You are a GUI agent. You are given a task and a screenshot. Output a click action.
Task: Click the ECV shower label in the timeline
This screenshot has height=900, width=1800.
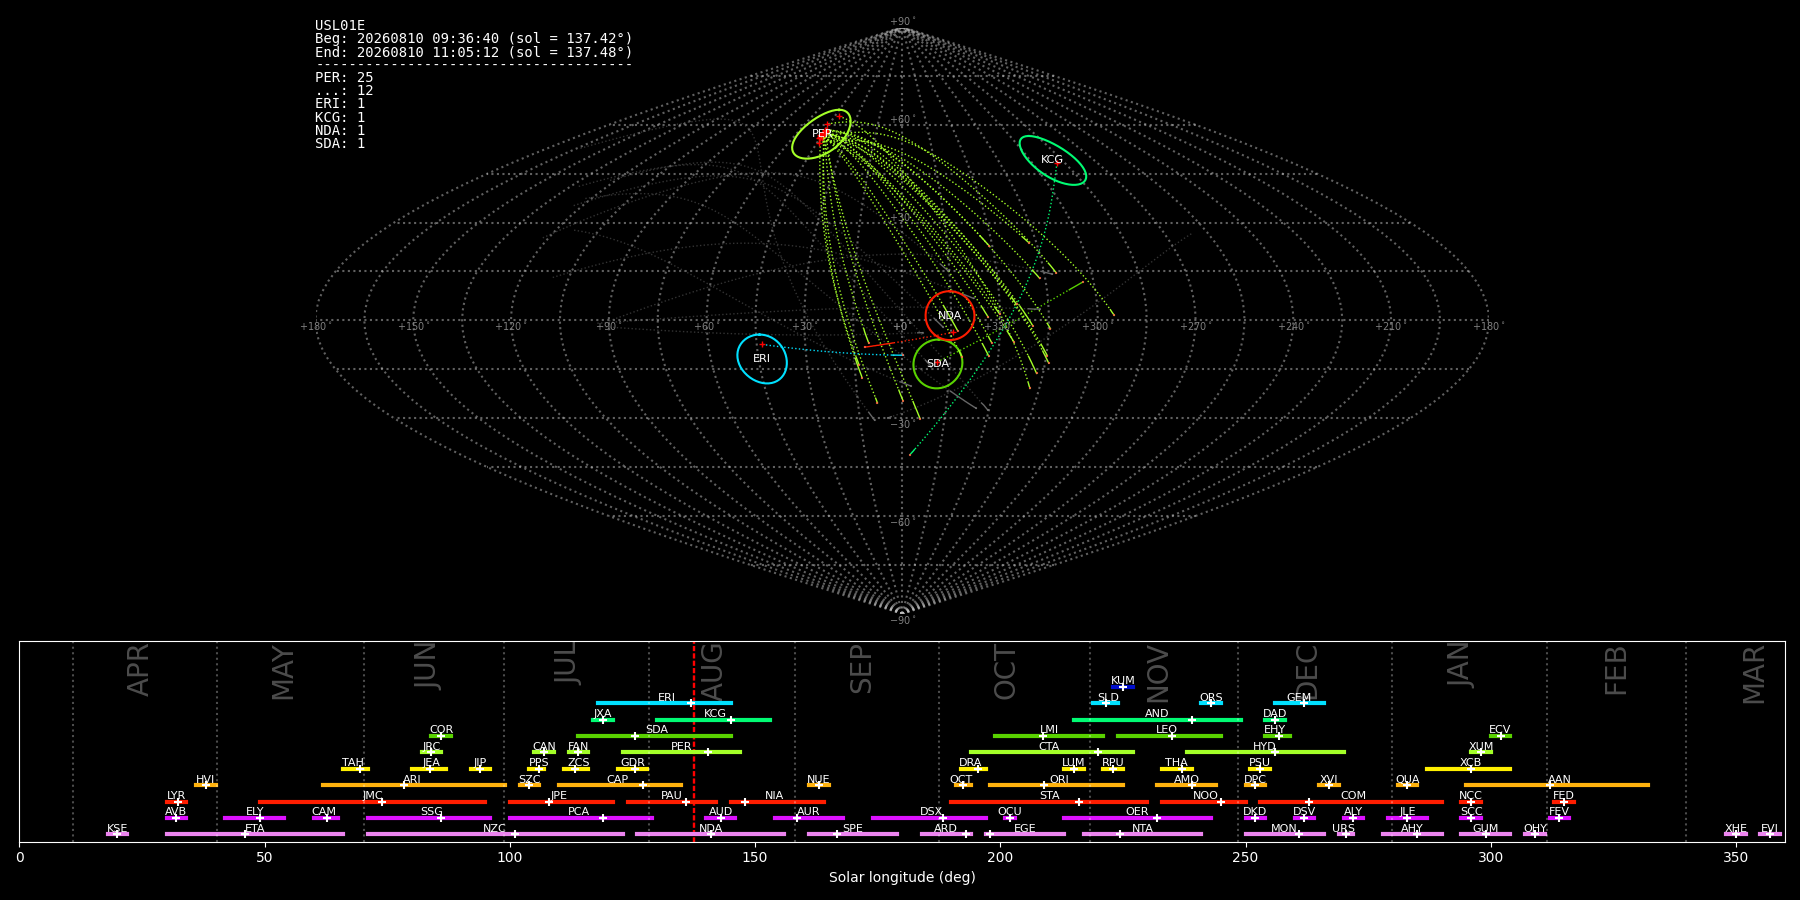tap(1500, 730)
